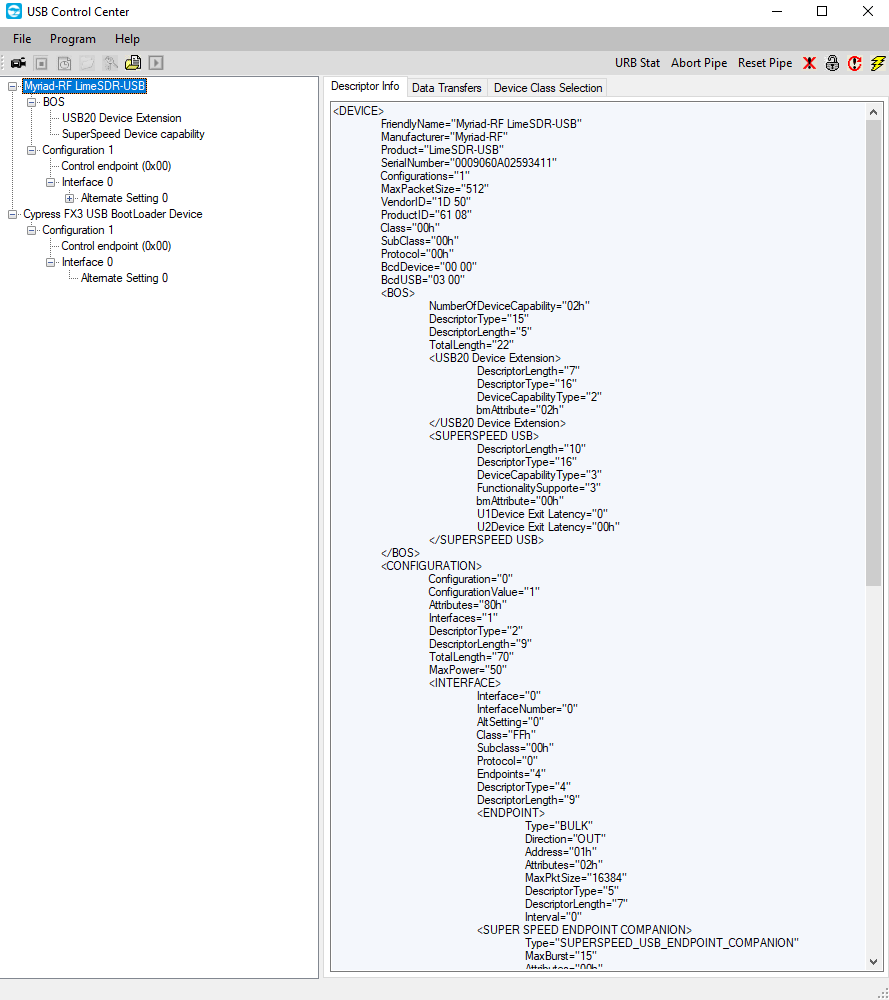This screenshot has height=1000, width=889.
Task: Click the maximize window button
Action: [x=822, y=11]
